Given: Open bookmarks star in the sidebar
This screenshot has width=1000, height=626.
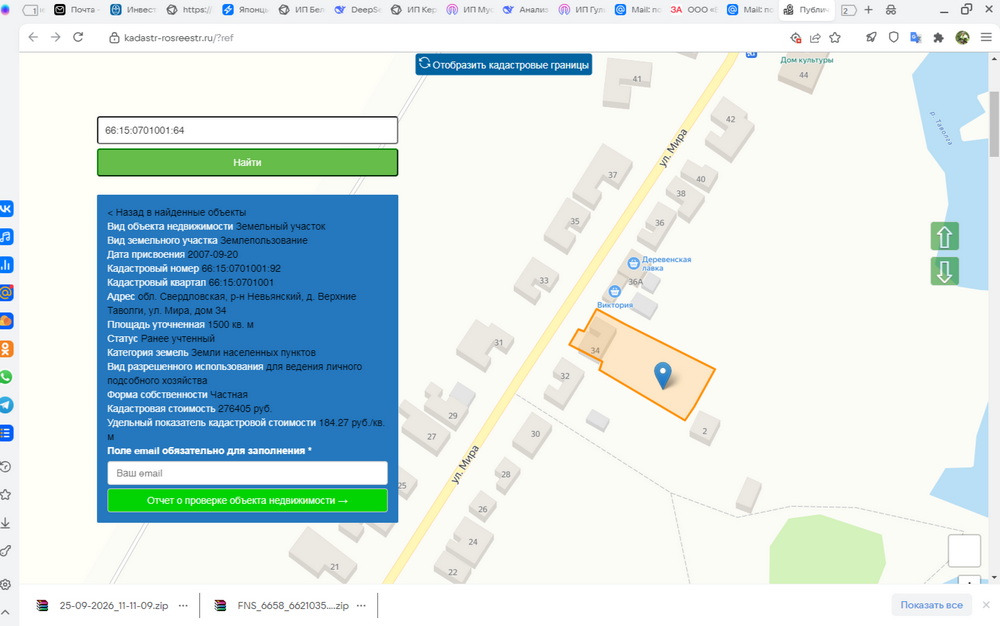Looking at the screenshot, I should 6,495.
